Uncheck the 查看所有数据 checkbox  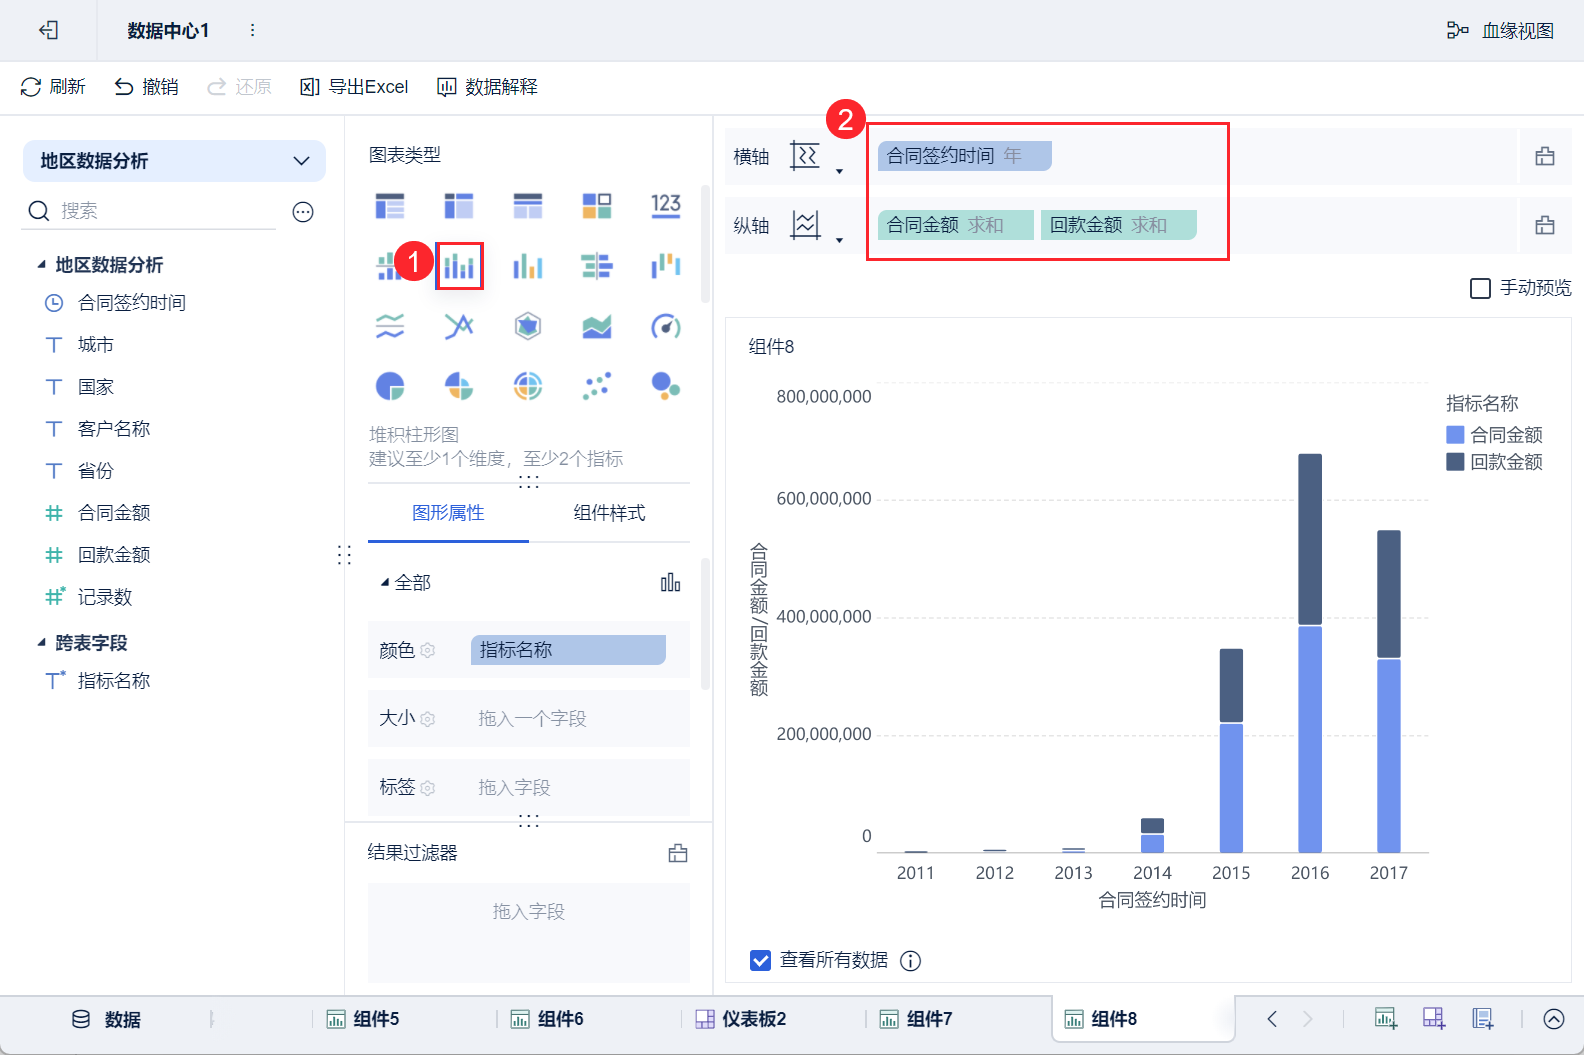760,960
